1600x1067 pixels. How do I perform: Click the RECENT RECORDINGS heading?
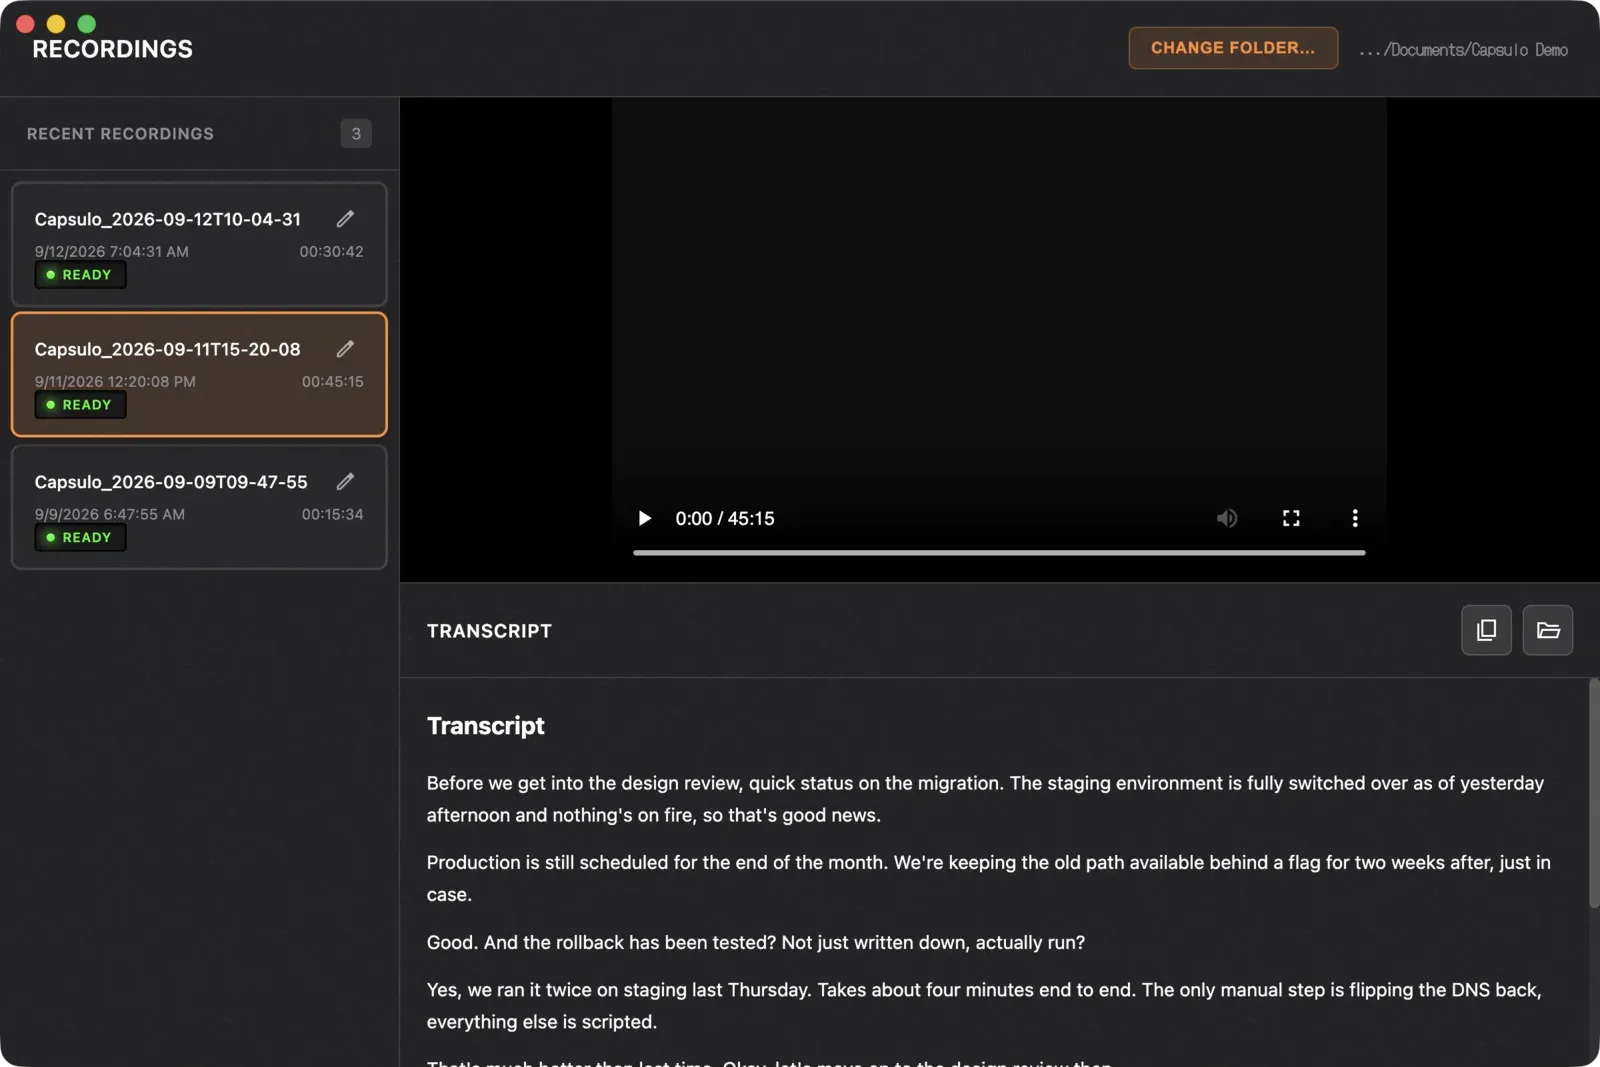(x=120, y=134)
